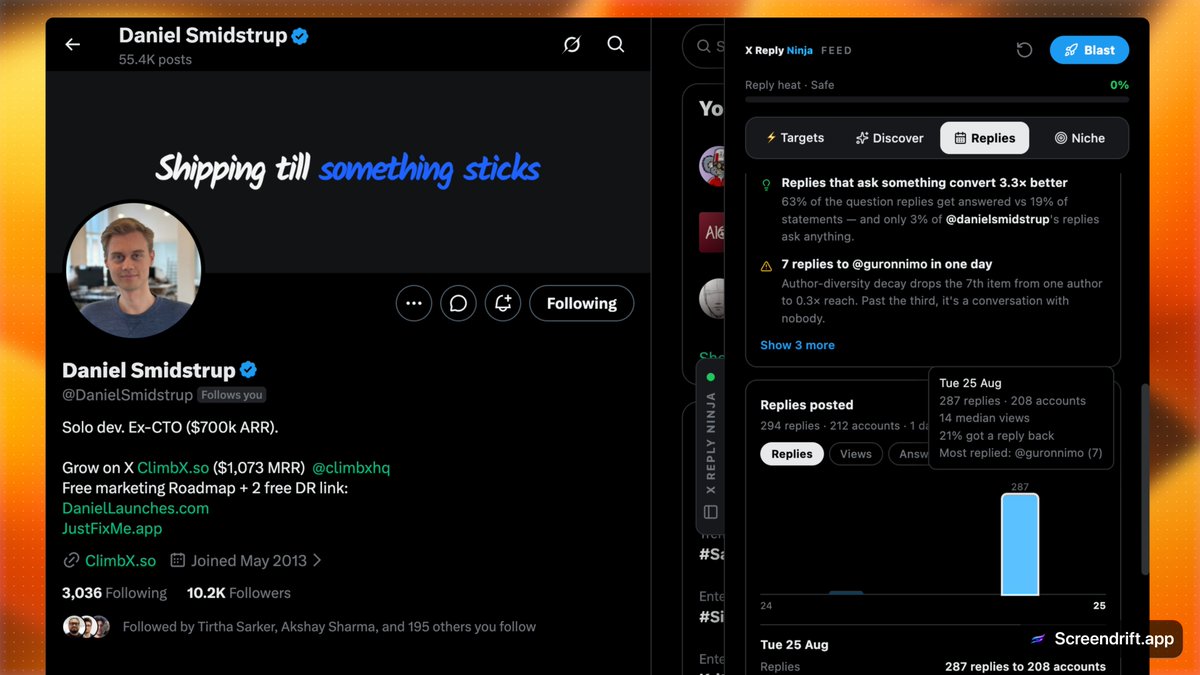View the 3,036 Following list
This screenshot has height=675, width=1200.
114,593
